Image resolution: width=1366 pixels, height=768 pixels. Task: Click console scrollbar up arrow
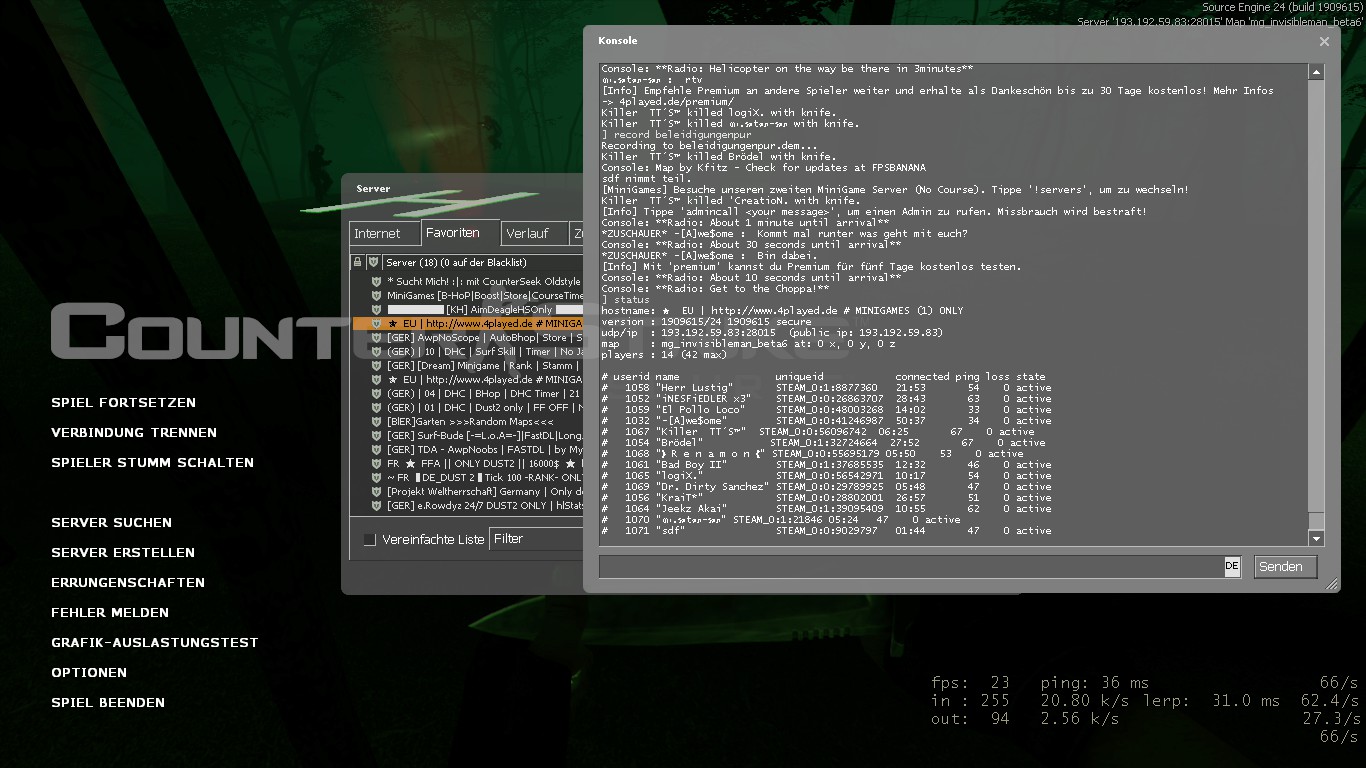coord(1316,72)
